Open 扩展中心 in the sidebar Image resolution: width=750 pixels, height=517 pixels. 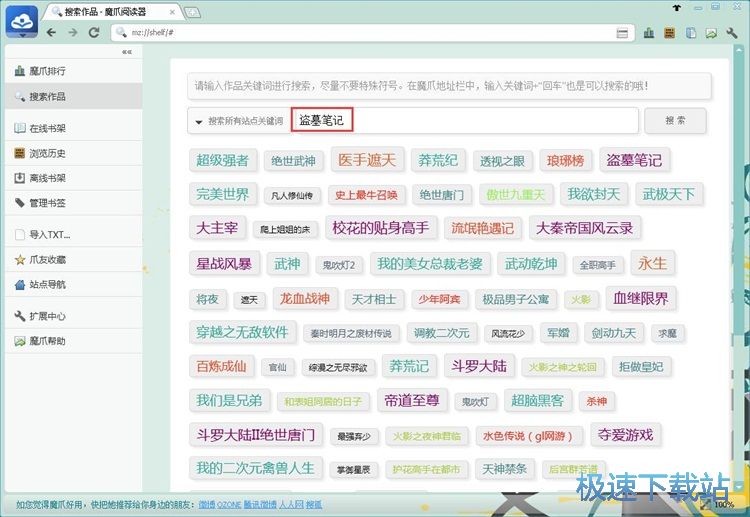point(46,316)
